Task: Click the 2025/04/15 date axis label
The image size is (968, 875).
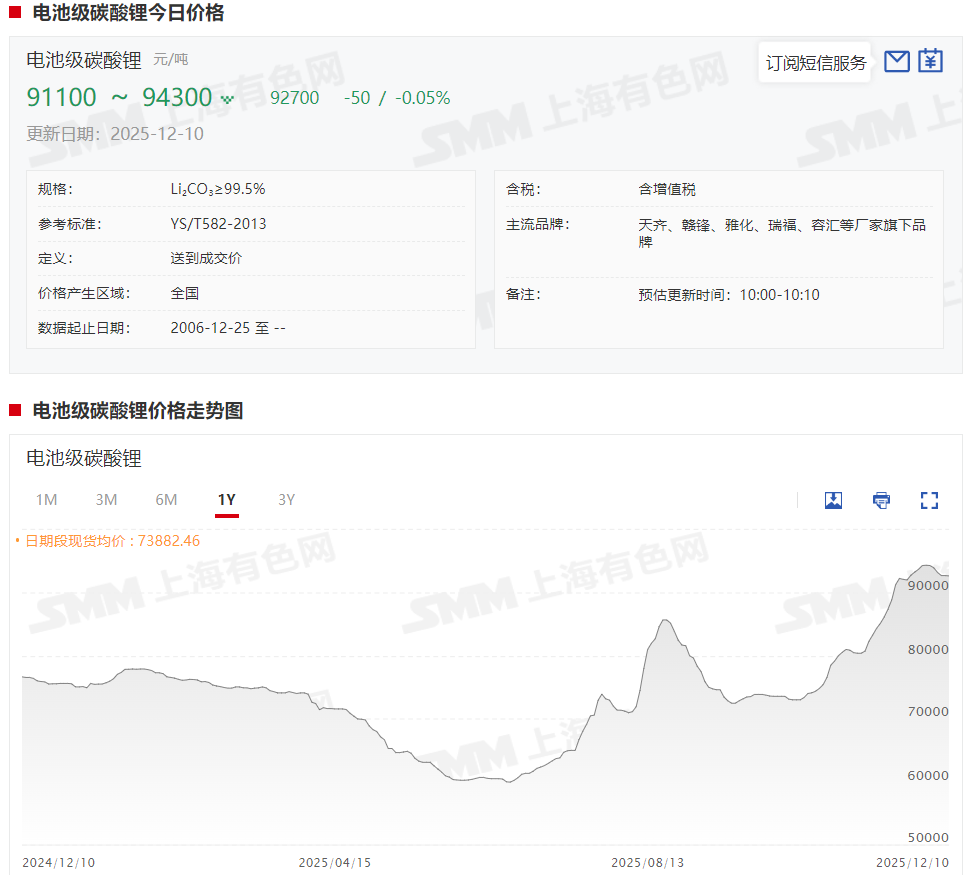Action: [x=334, y=862]
